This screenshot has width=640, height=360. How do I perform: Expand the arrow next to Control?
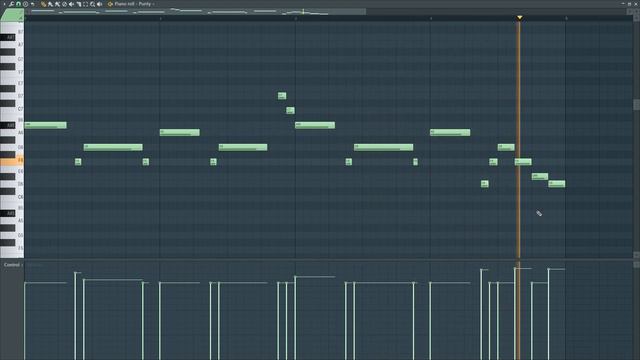22,265
